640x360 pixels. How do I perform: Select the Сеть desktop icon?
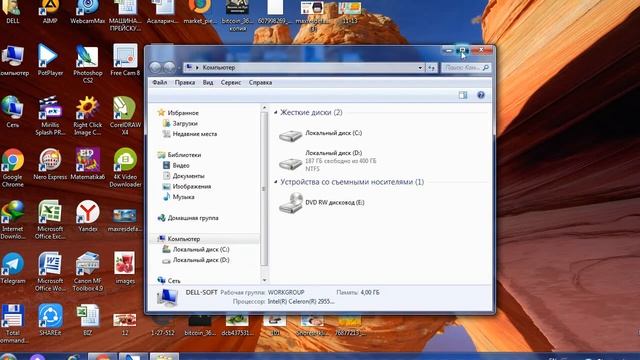coord(12,112)
